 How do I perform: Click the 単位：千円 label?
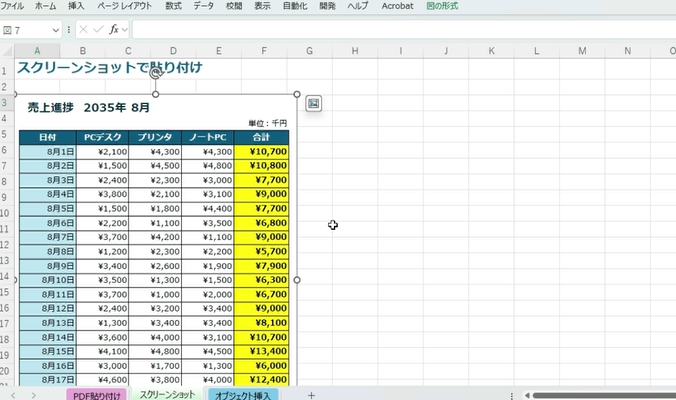click(x=267, y=123)
